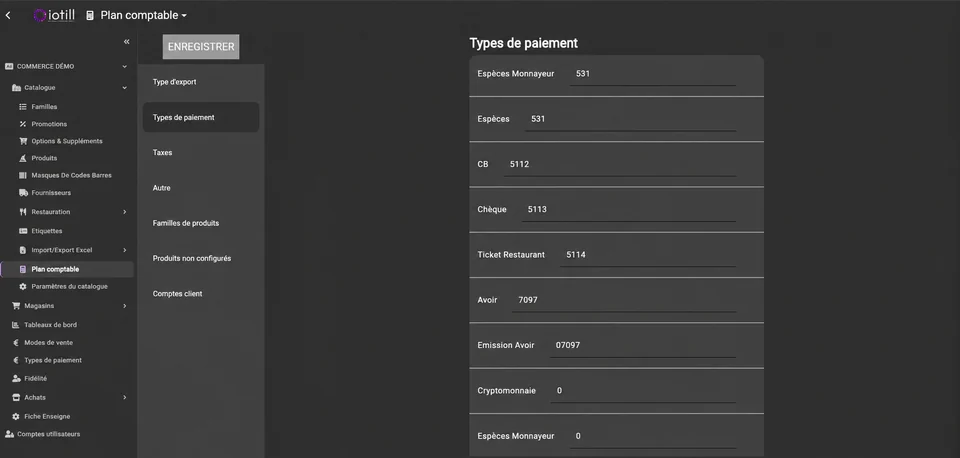
Task: Expand the Magasins submenu arrow
Action: click(124, 306)
